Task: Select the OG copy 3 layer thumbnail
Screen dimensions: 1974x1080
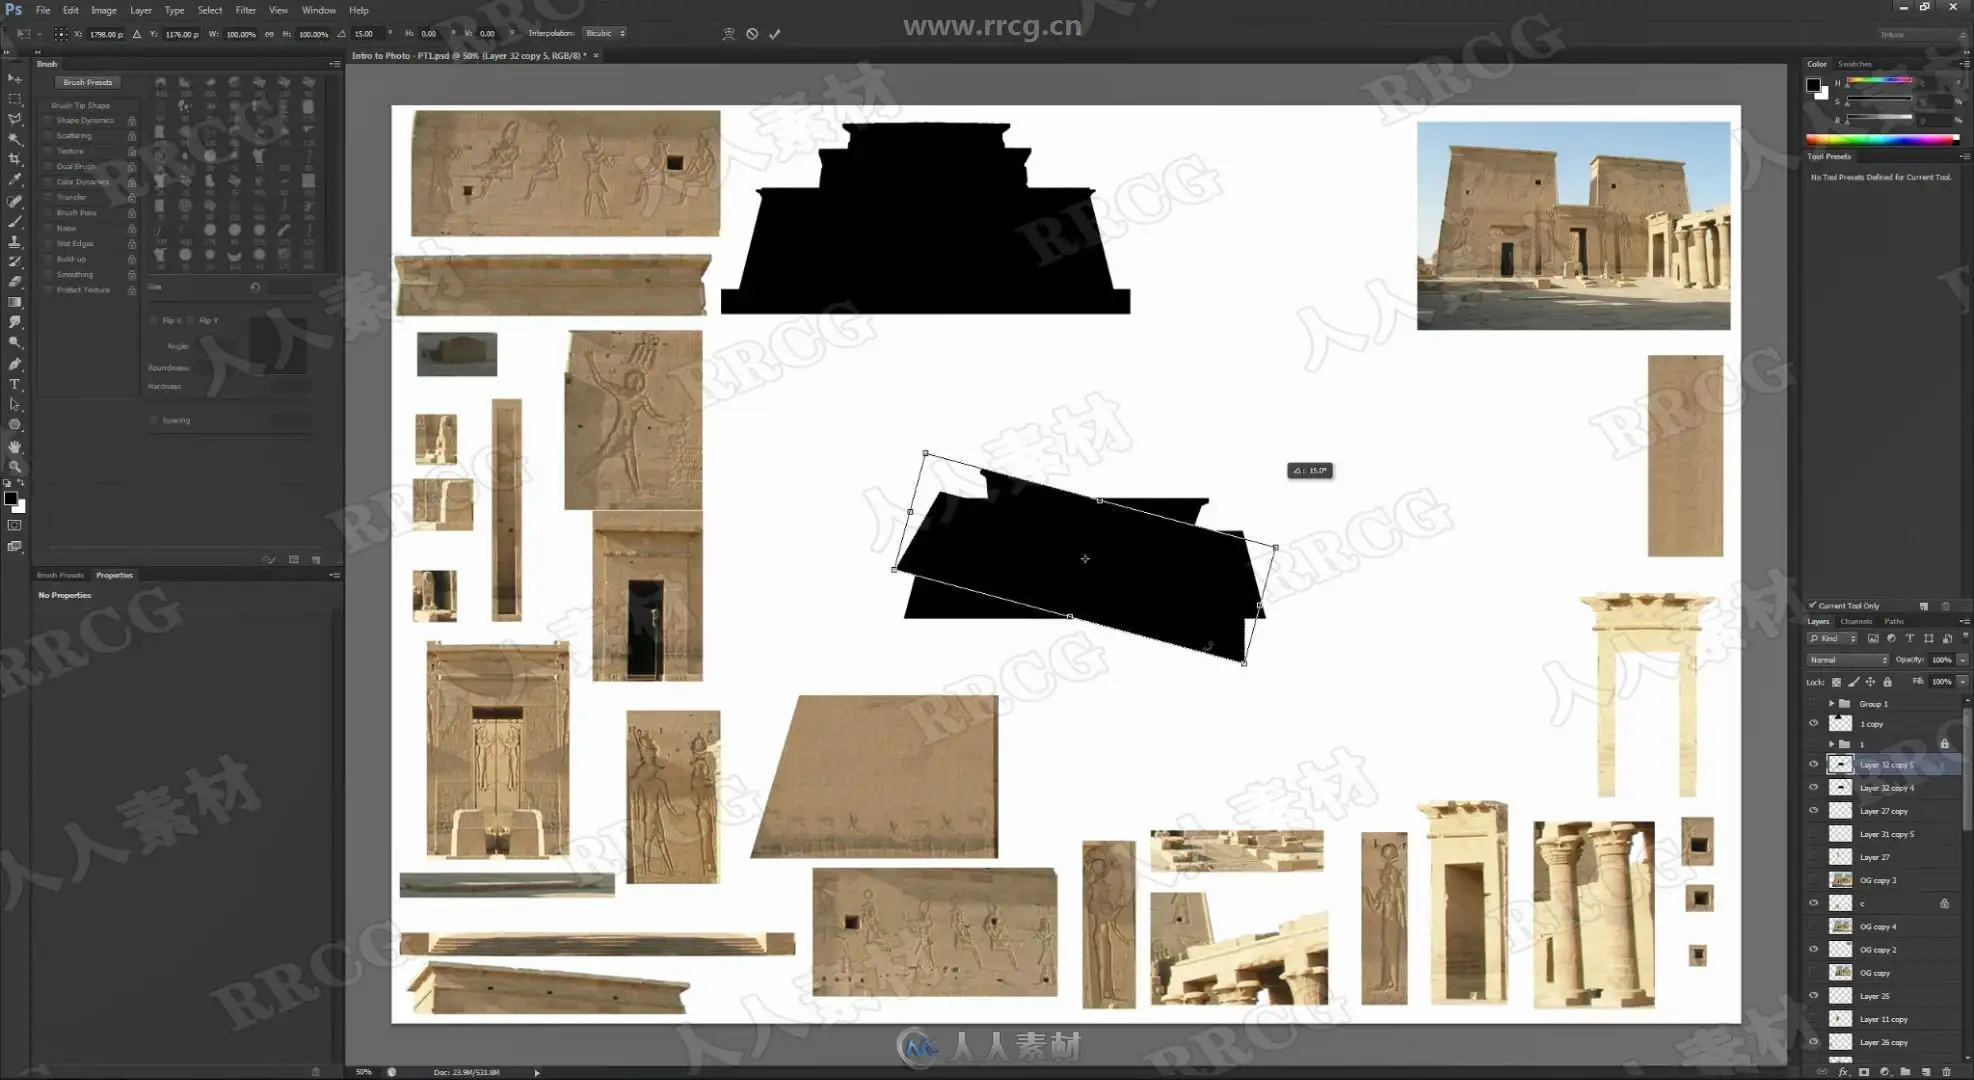Action: point(1840,881)
